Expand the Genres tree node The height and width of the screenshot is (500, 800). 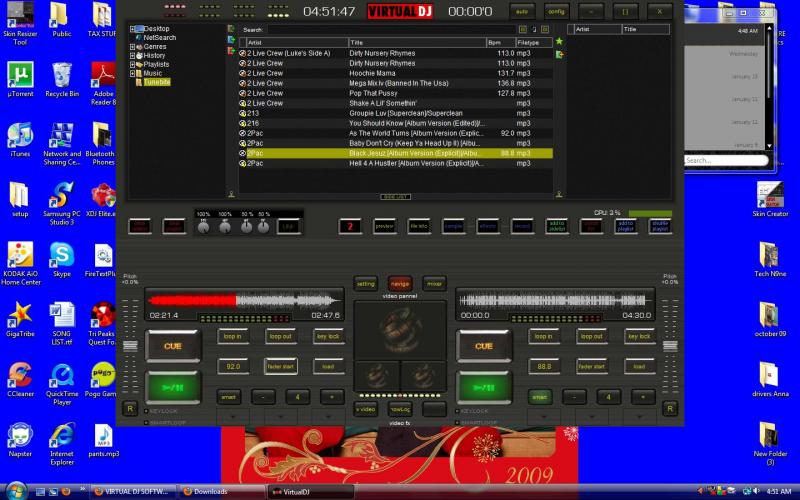click(133, 47)
